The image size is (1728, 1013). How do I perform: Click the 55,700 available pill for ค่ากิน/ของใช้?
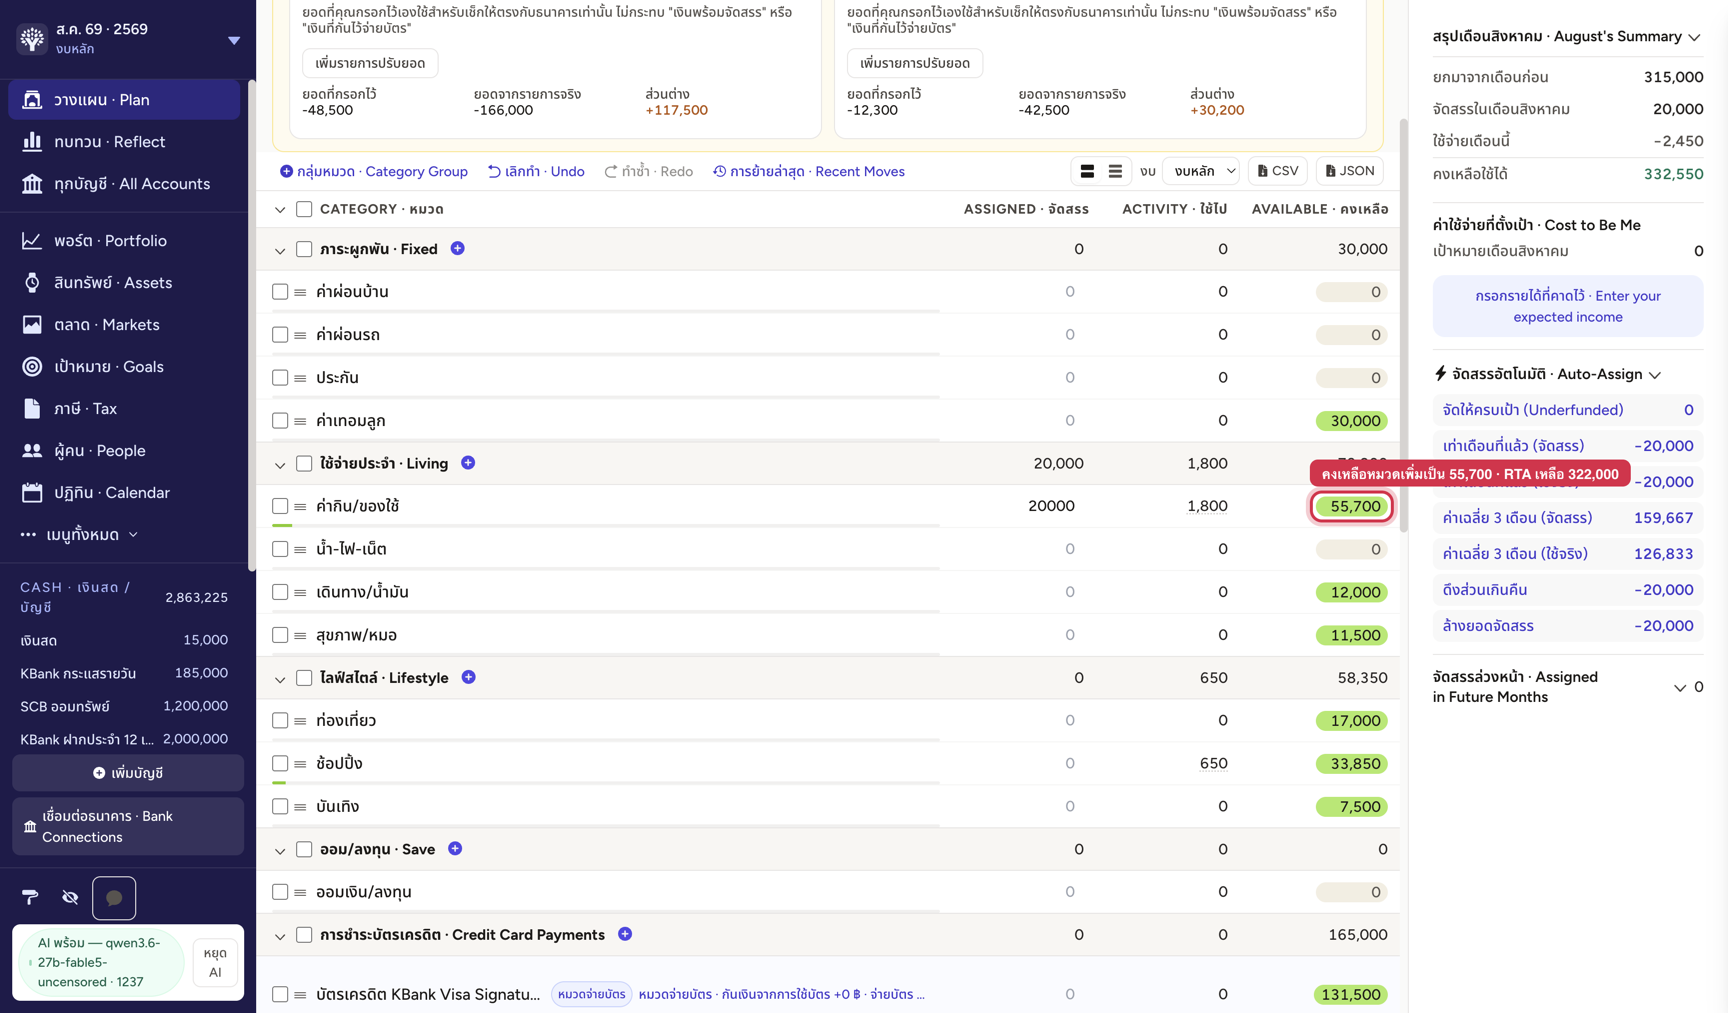click(1352, 506)
